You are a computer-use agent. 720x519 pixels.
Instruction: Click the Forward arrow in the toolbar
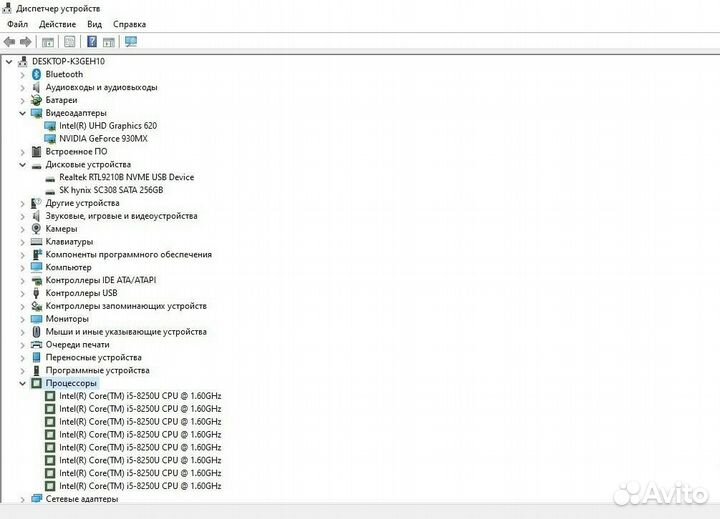[26, 42]
